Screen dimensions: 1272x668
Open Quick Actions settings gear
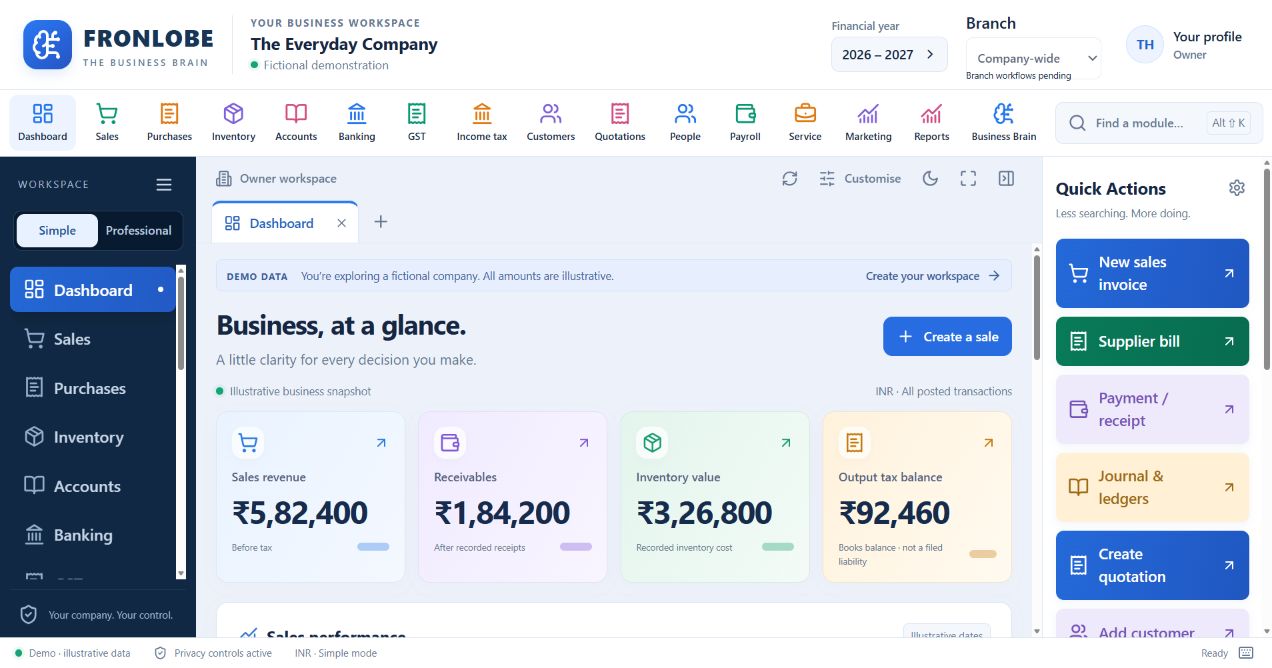pos(1237,188)
